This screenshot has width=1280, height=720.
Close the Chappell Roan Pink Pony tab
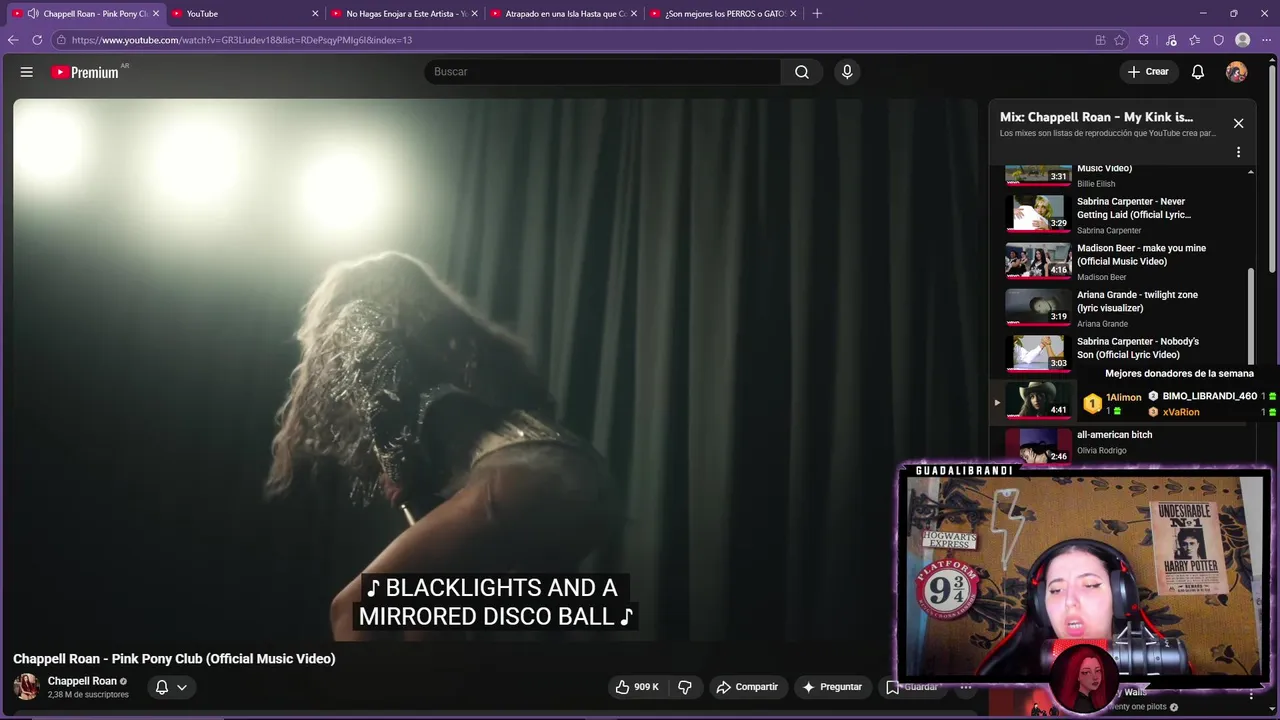tap(156, 14)
